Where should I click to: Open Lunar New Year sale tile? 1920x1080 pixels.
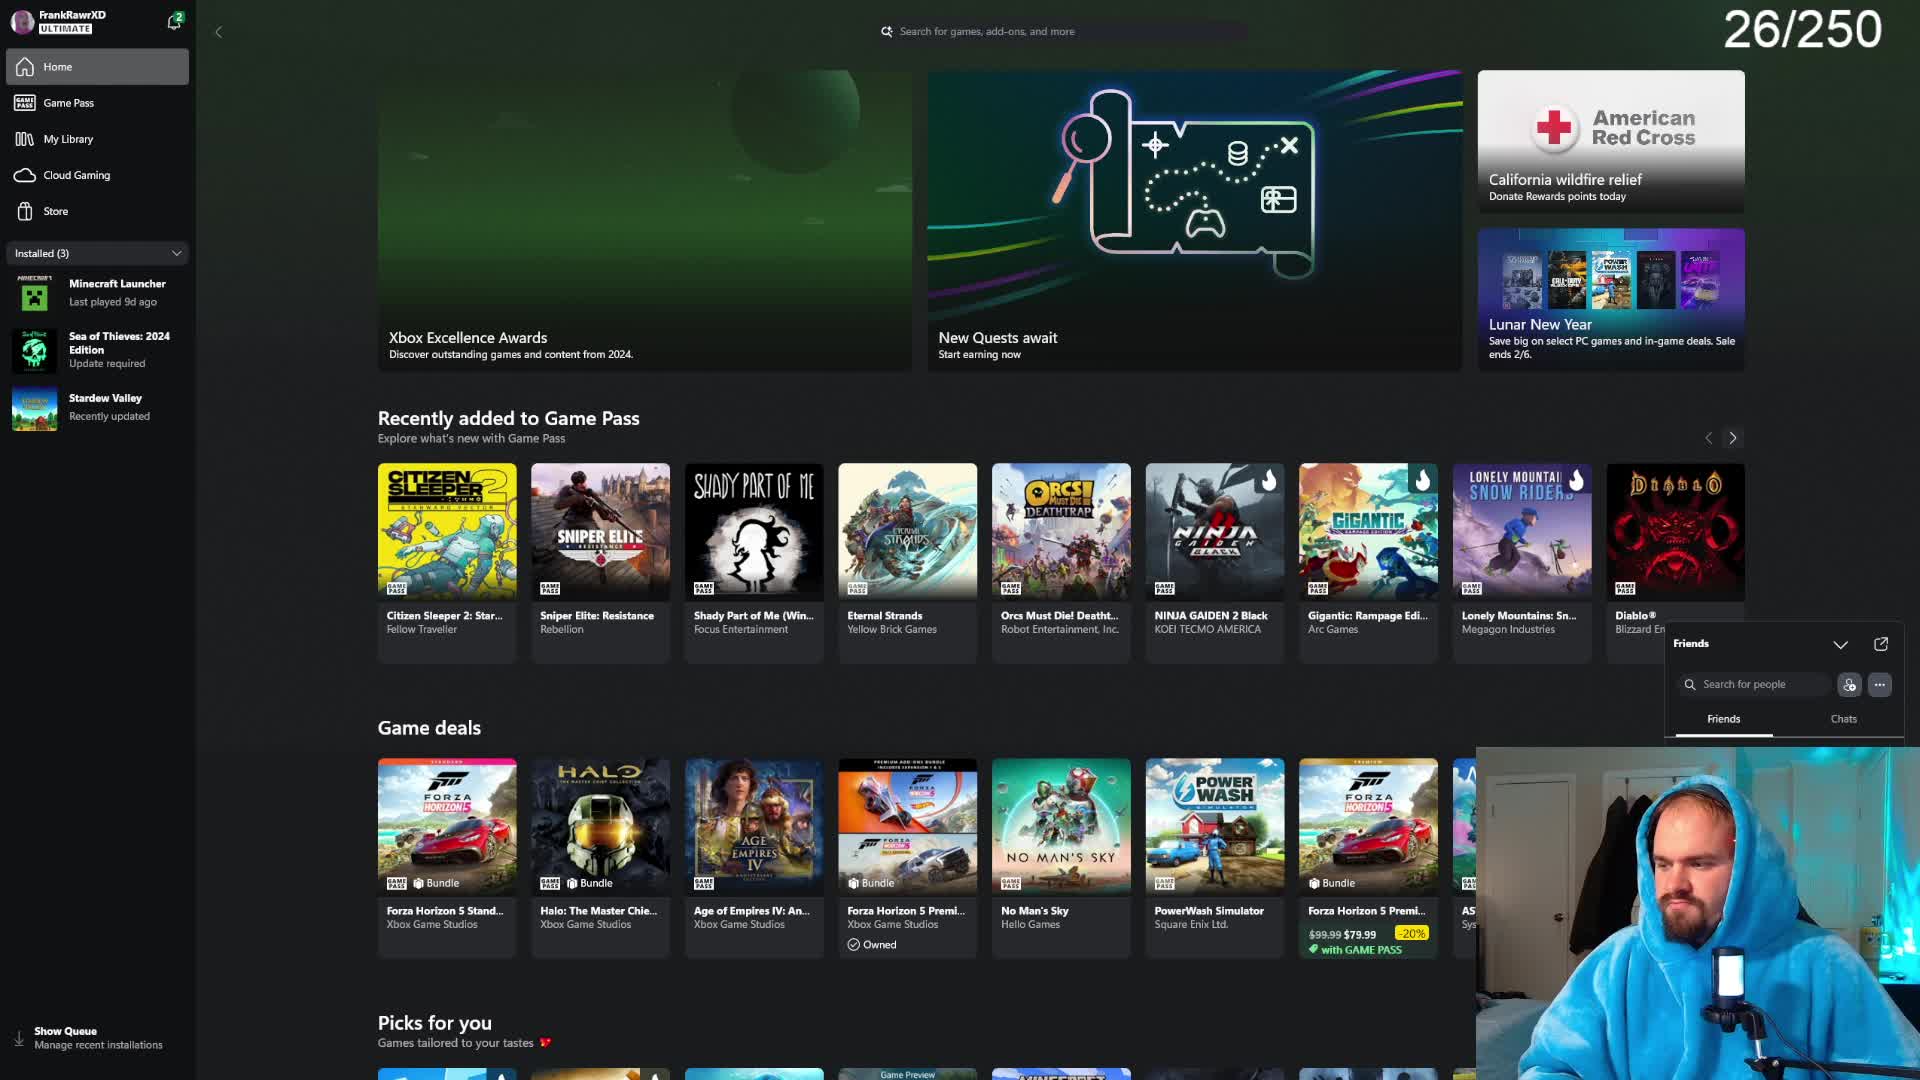tap(1610, 299)
